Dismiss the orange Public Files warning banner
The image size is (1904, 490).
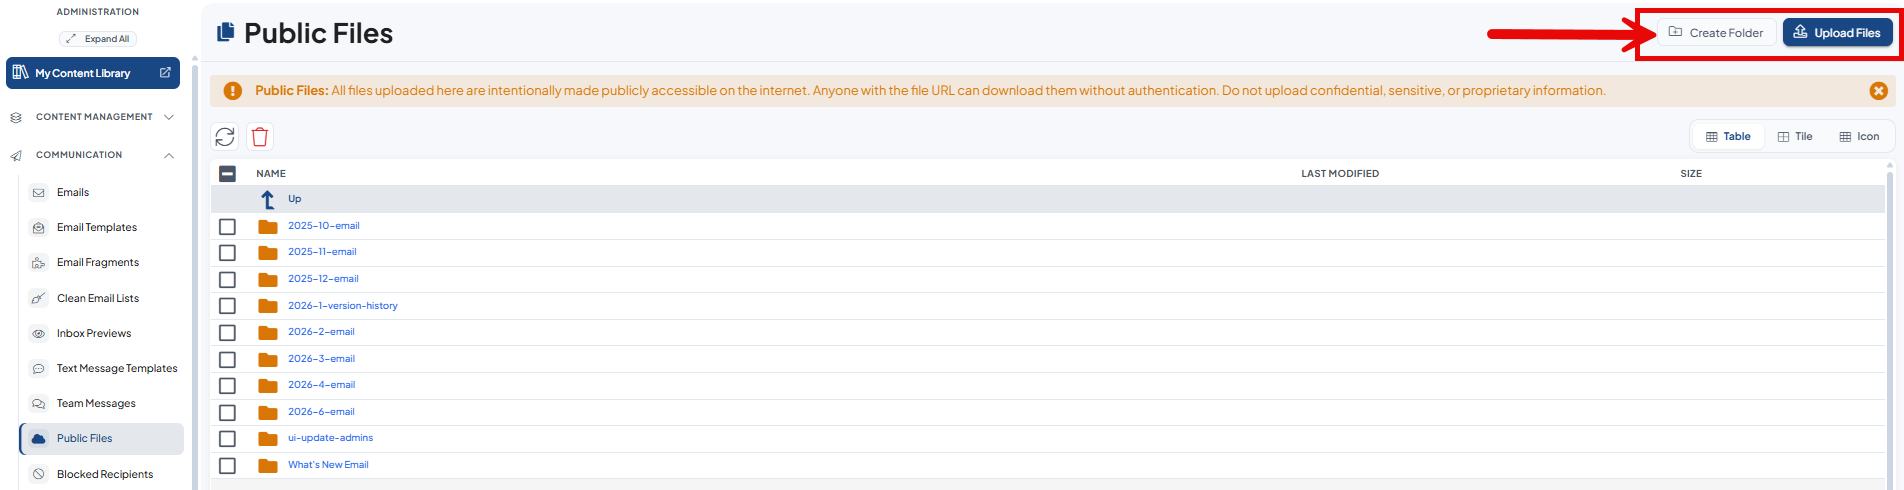pos(1878,91)
